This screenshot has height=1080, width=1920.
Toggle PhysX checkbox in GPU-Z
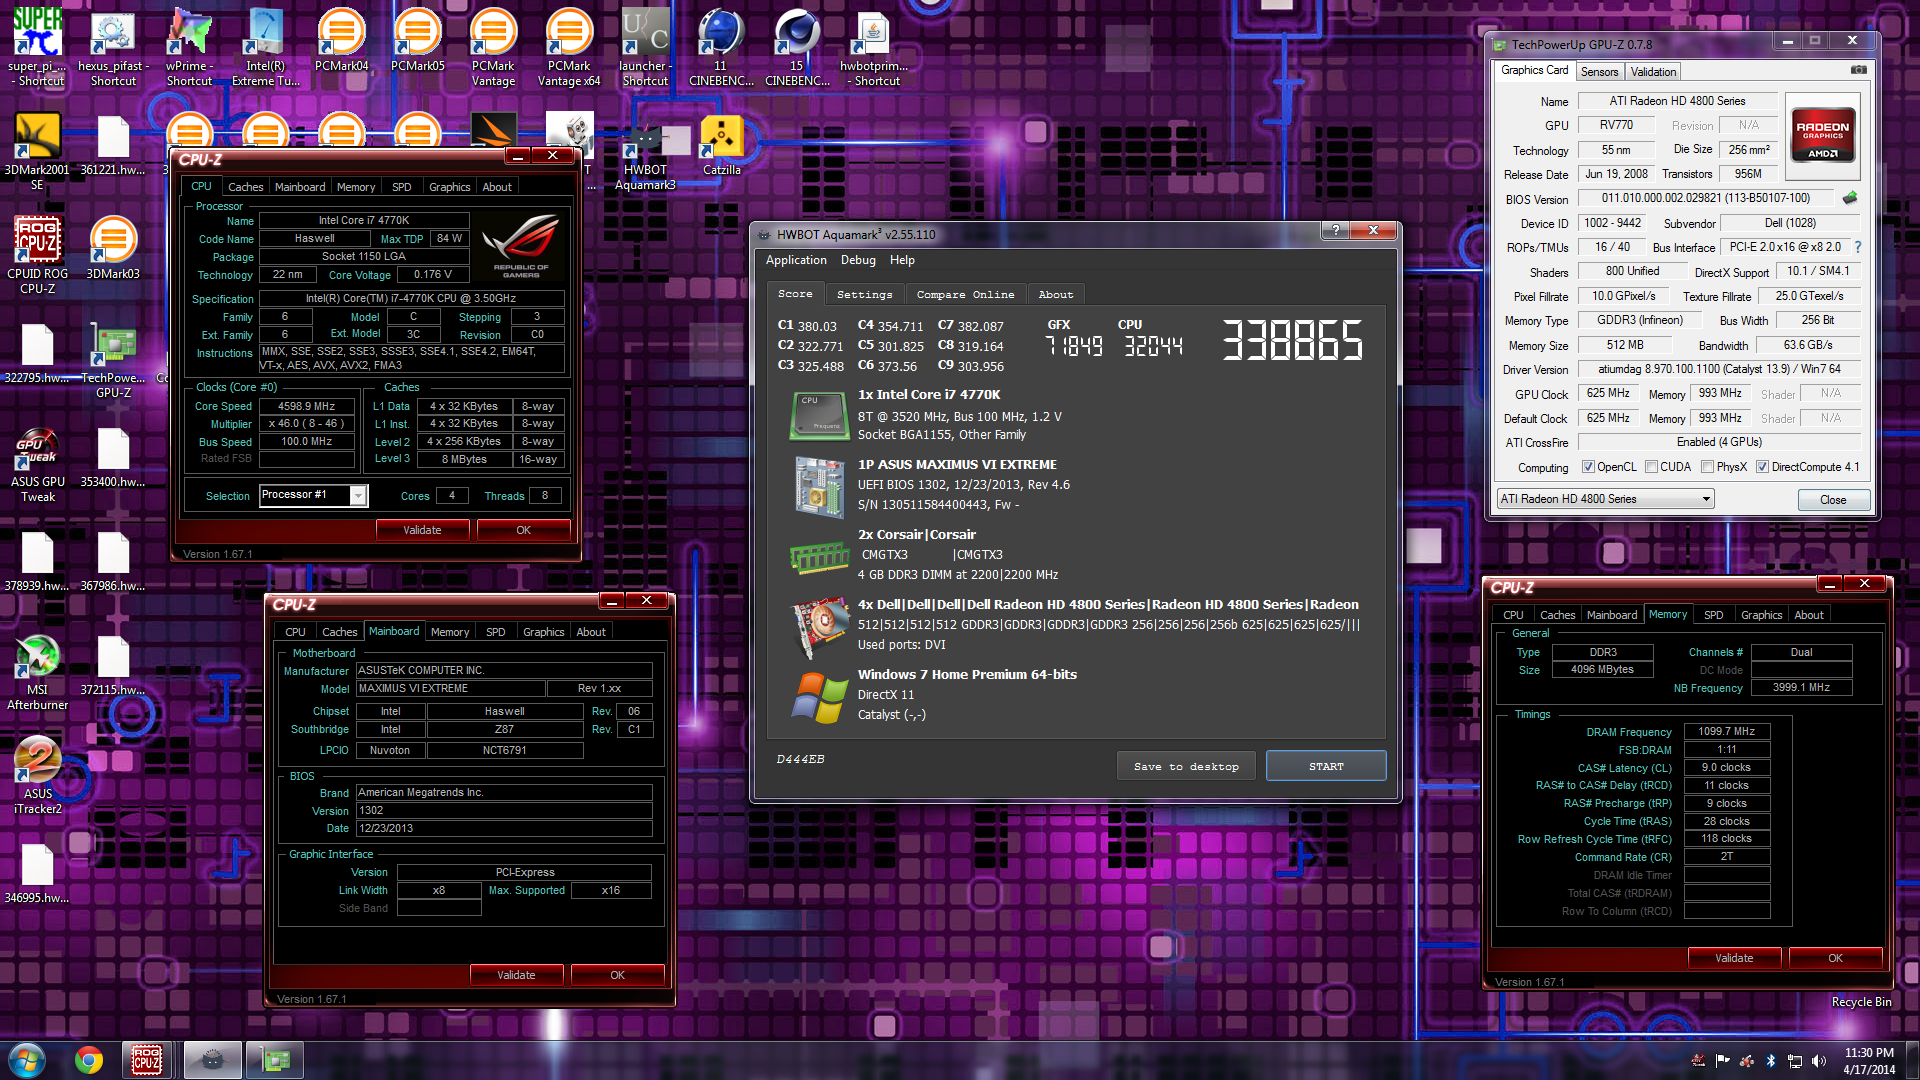tap(1708, 467)
